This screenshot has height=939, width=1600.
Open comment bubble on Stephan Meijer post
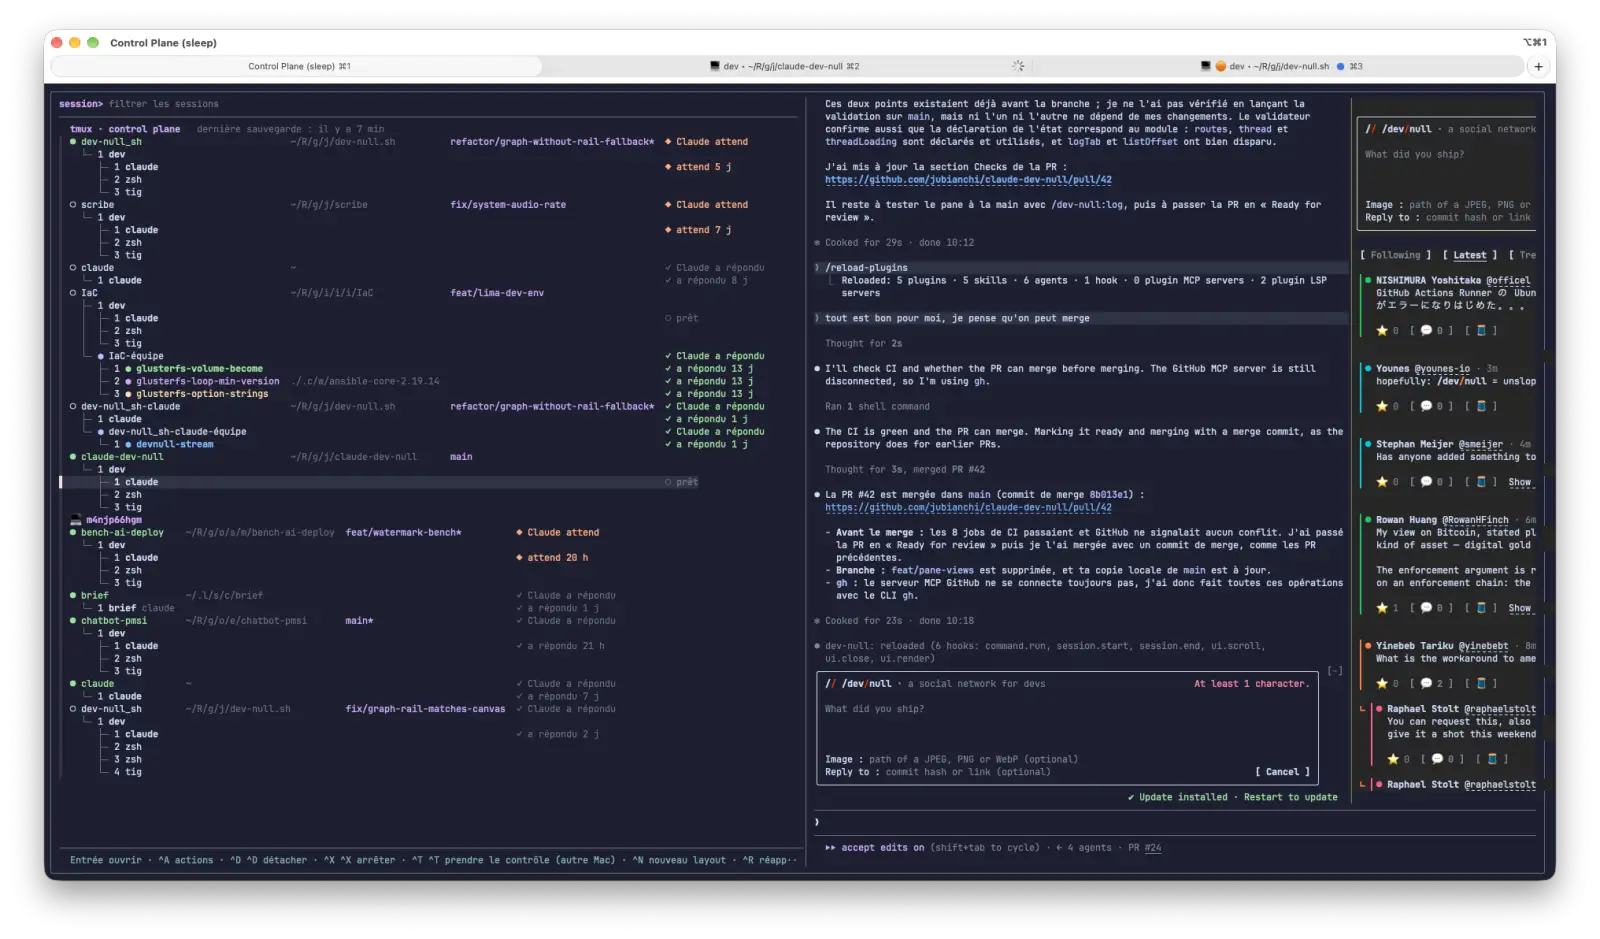click(x=1431, y=482)
